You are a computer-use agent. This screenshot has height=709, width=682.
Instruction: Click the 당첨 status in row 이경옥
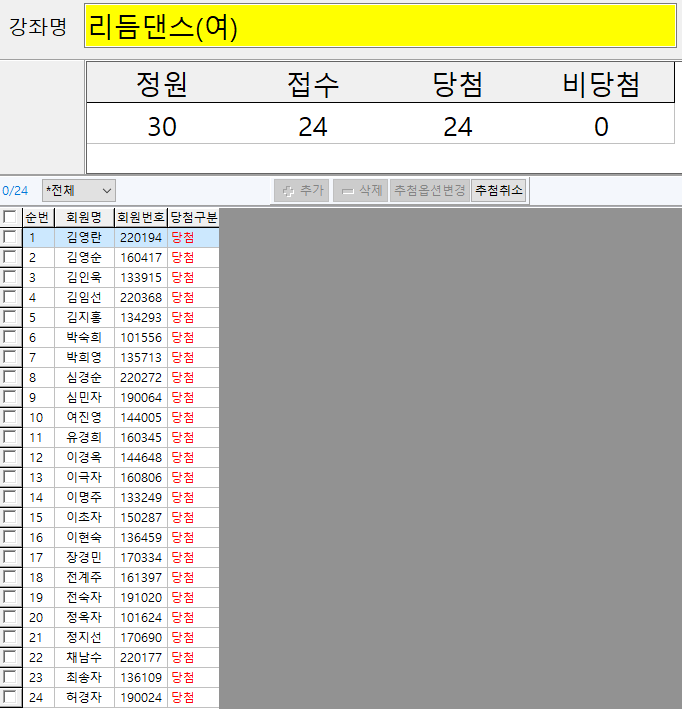(x=183, y=457)
